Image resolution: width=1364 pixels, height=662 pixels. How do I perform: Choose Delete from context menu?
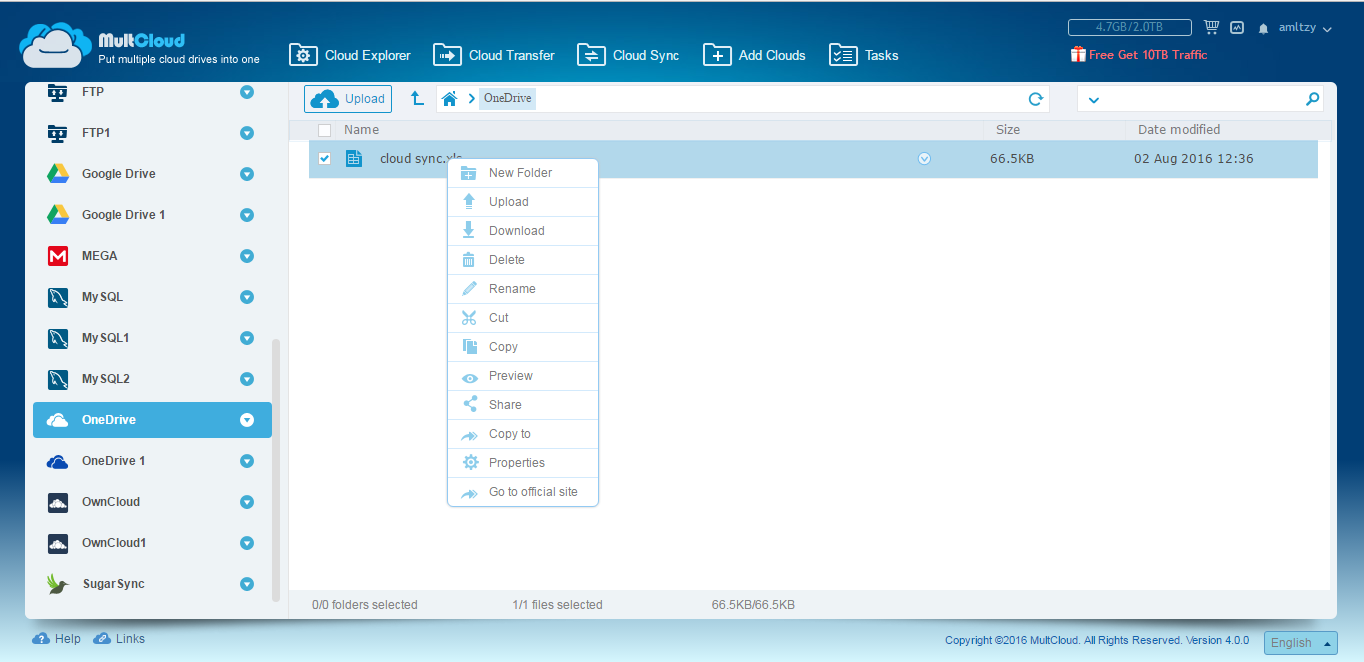pos(523,260)
